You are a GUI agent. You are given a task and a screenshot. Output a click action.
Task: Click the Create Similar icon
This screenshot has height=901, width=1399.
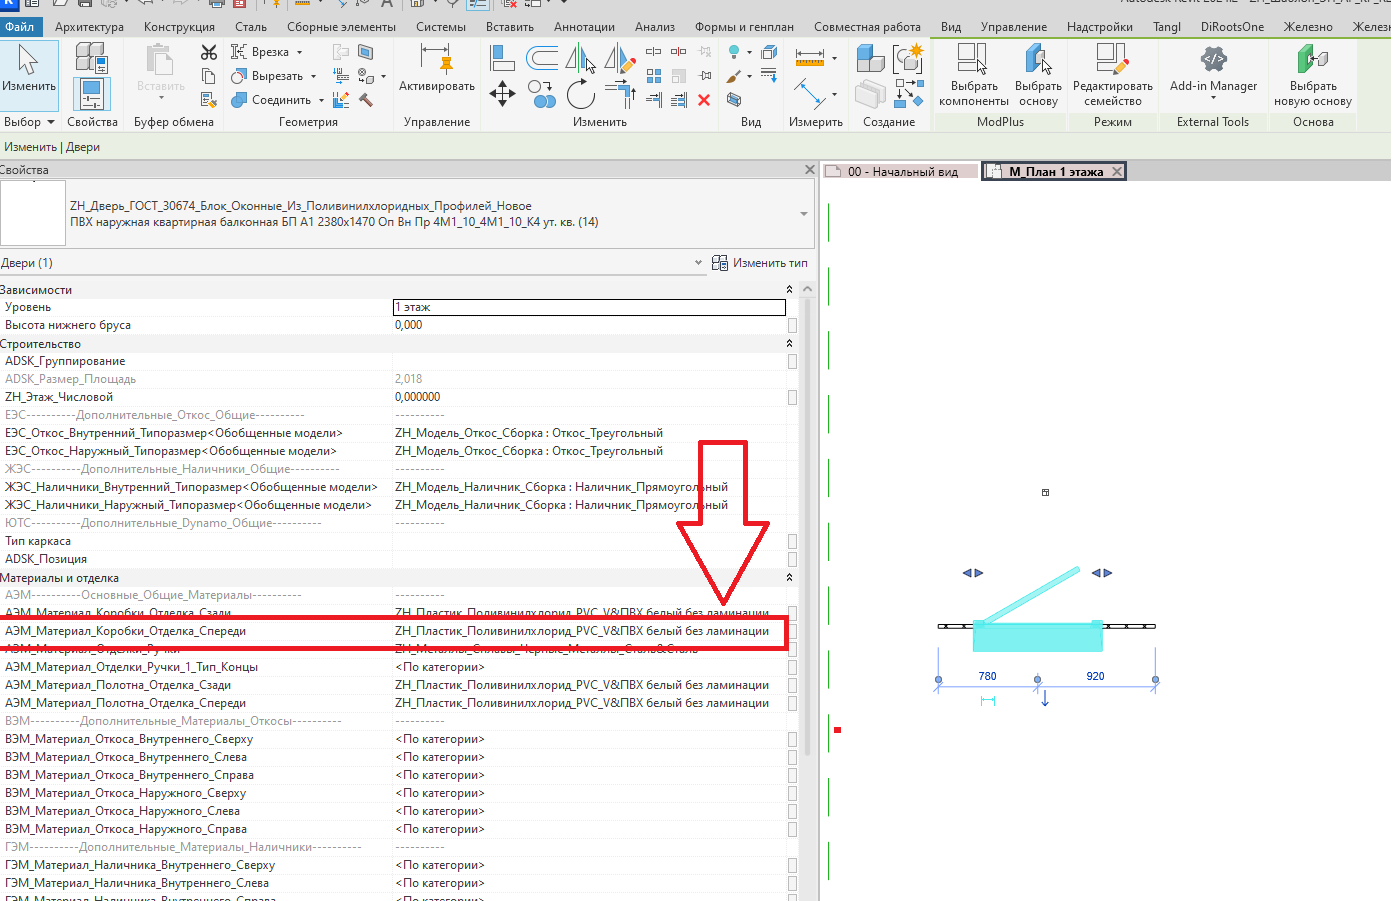909,94
